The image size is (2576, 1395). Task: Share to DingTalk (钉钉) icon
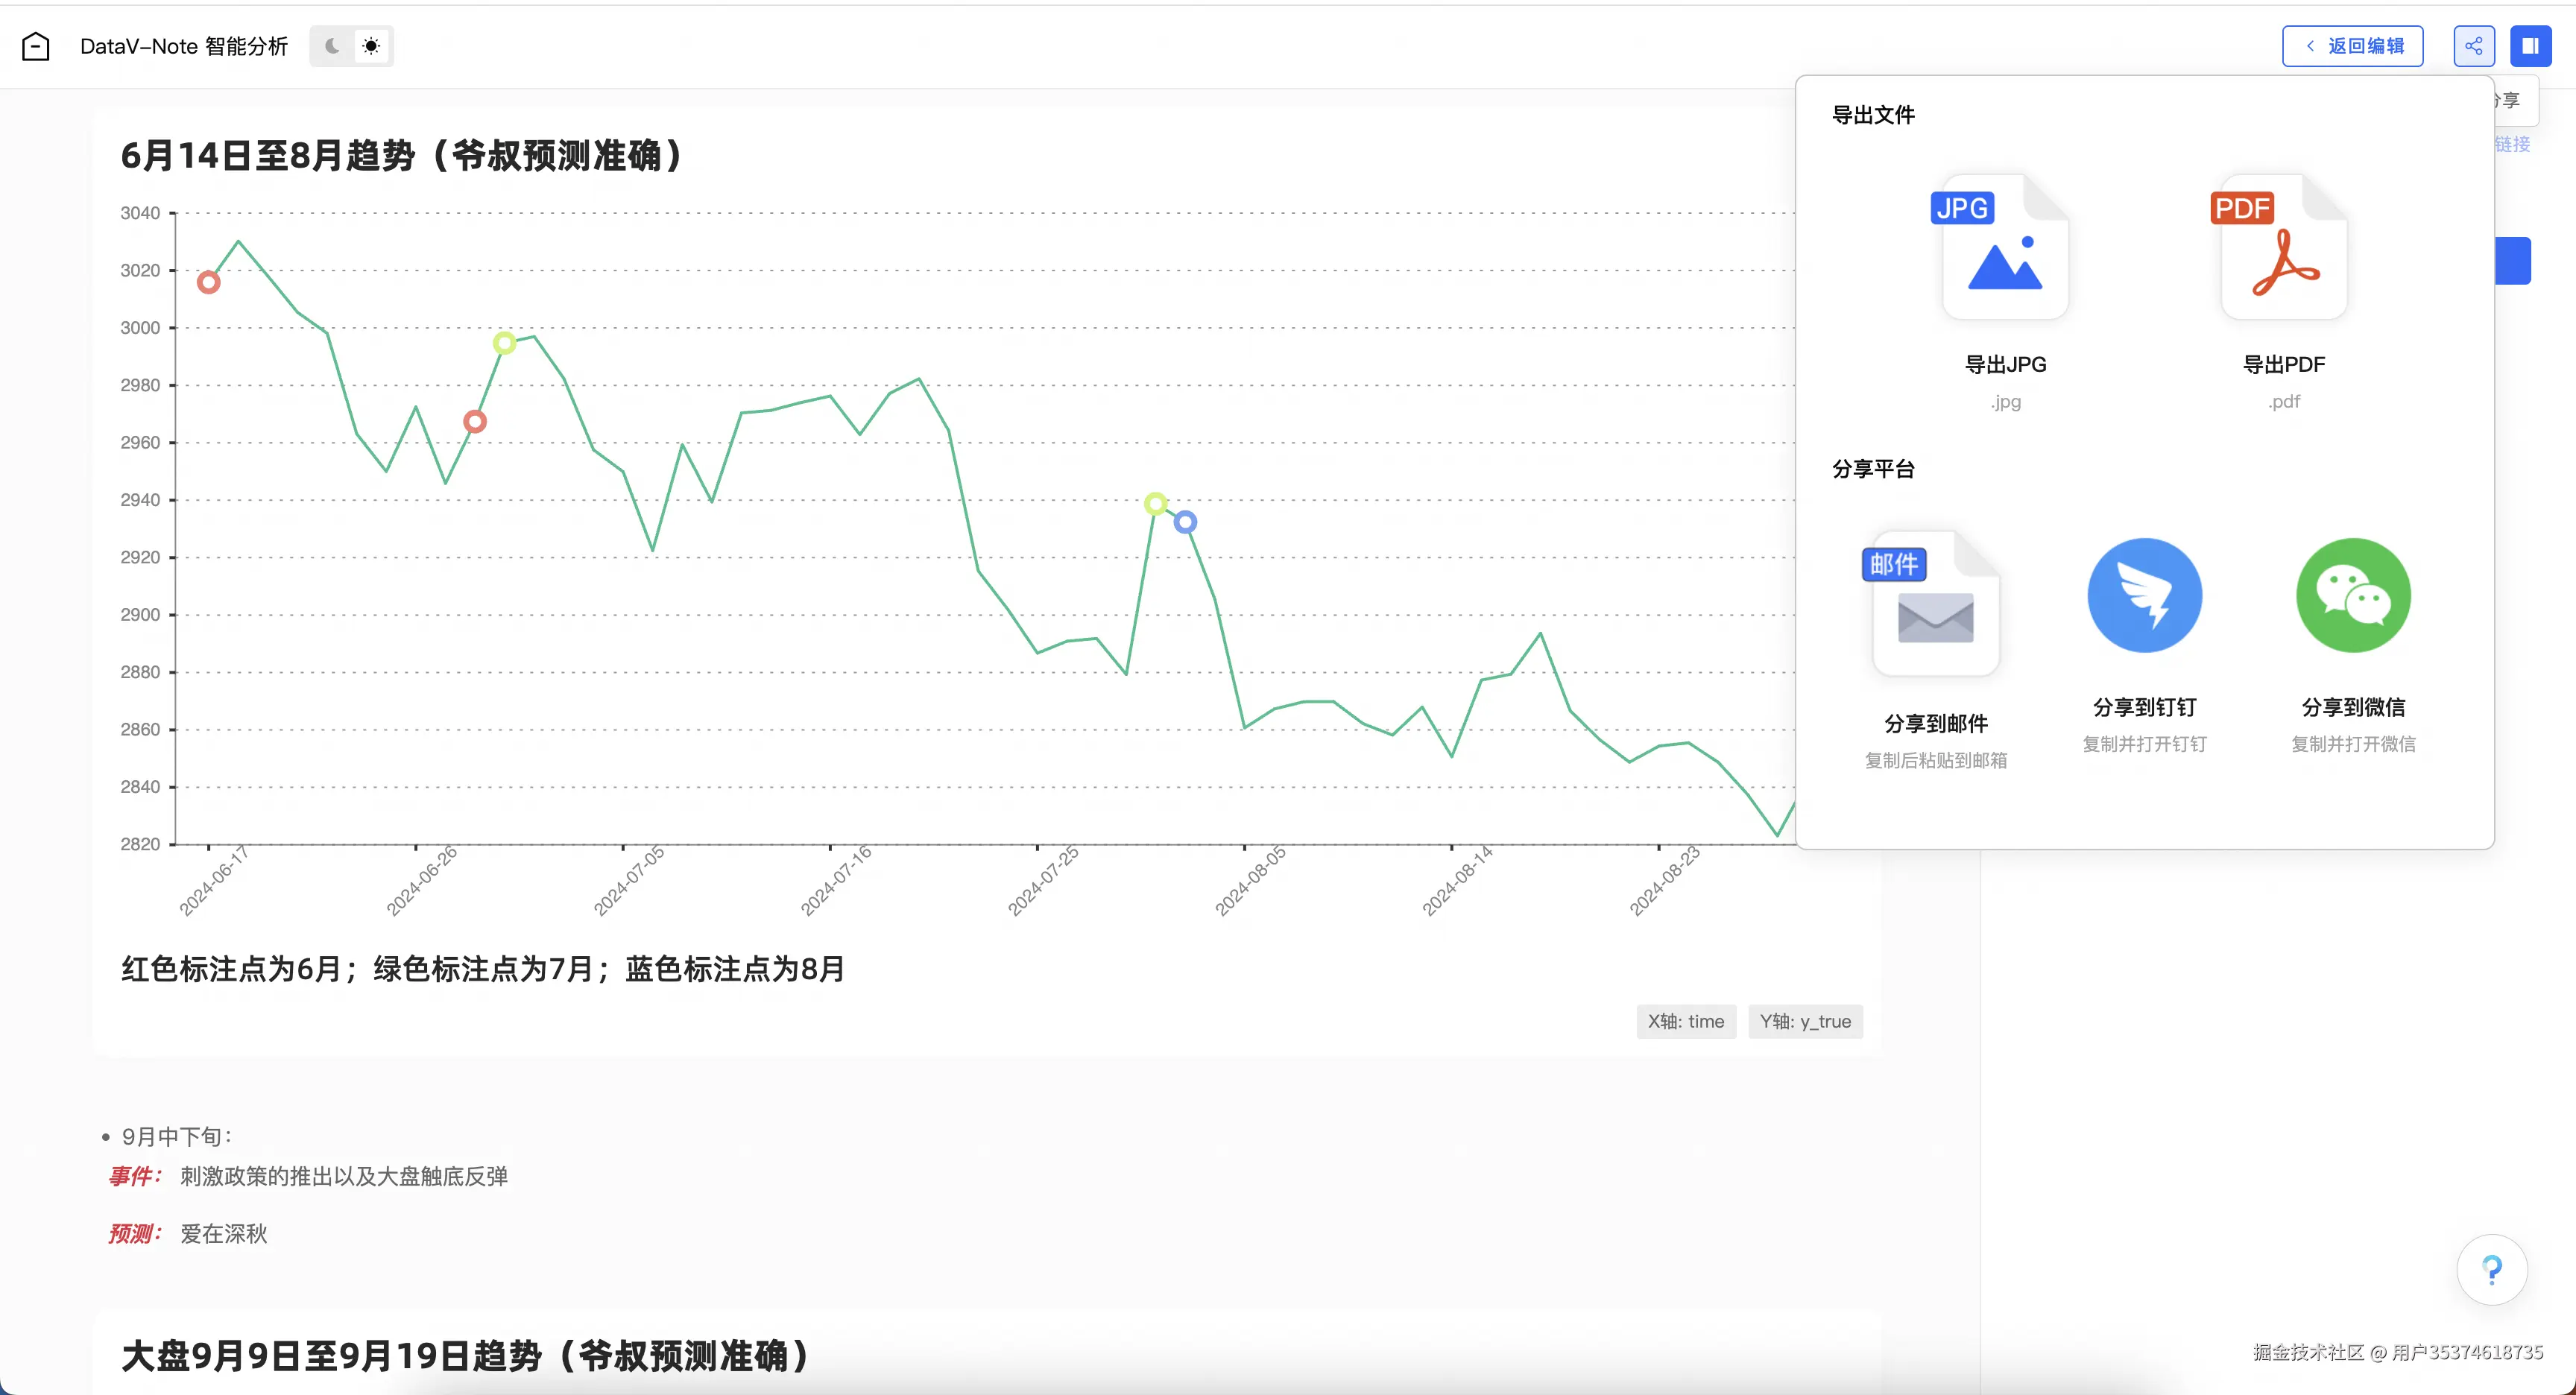tap(2144, 596)
